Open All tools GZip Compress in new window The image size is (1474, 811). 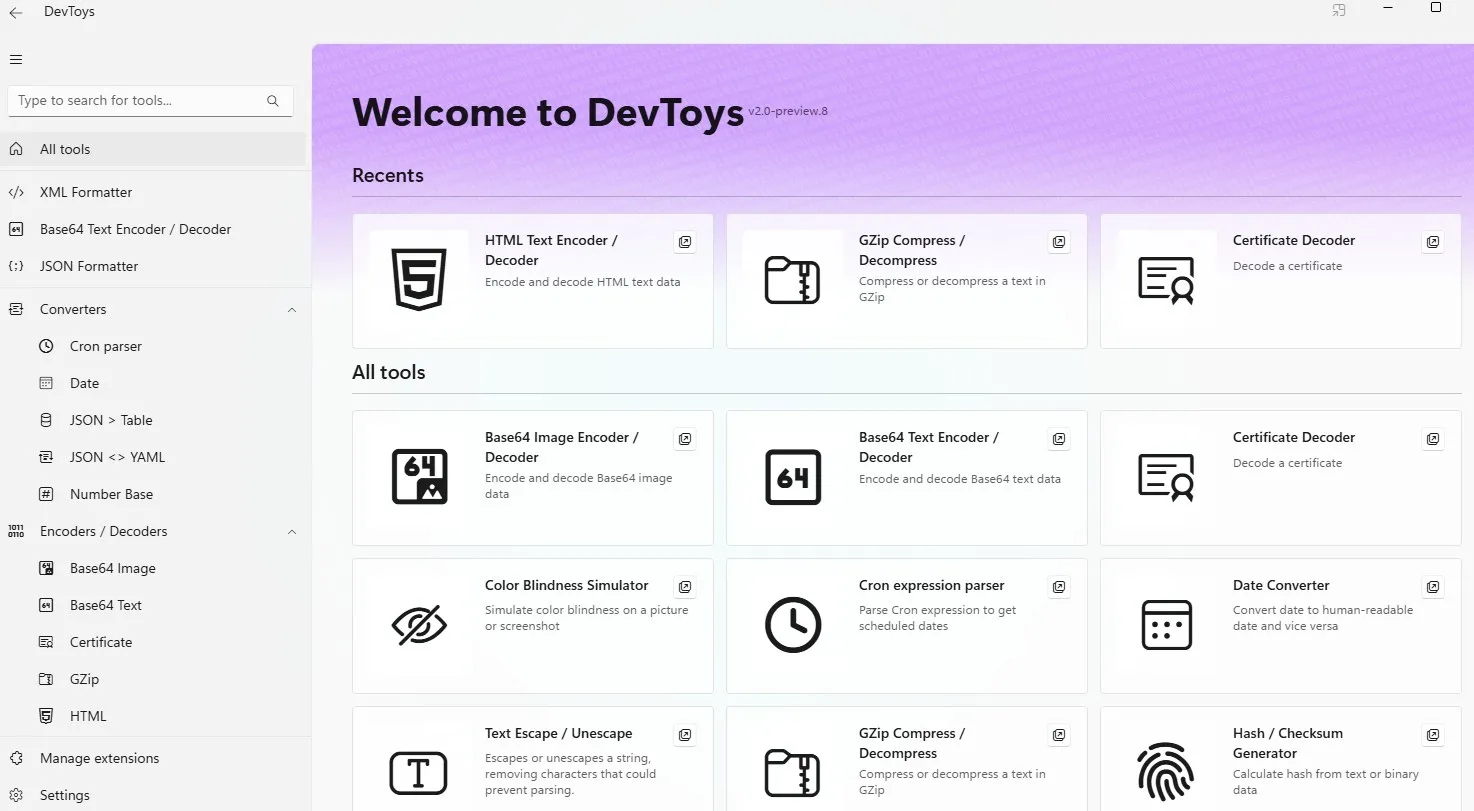coord(1059,735)
